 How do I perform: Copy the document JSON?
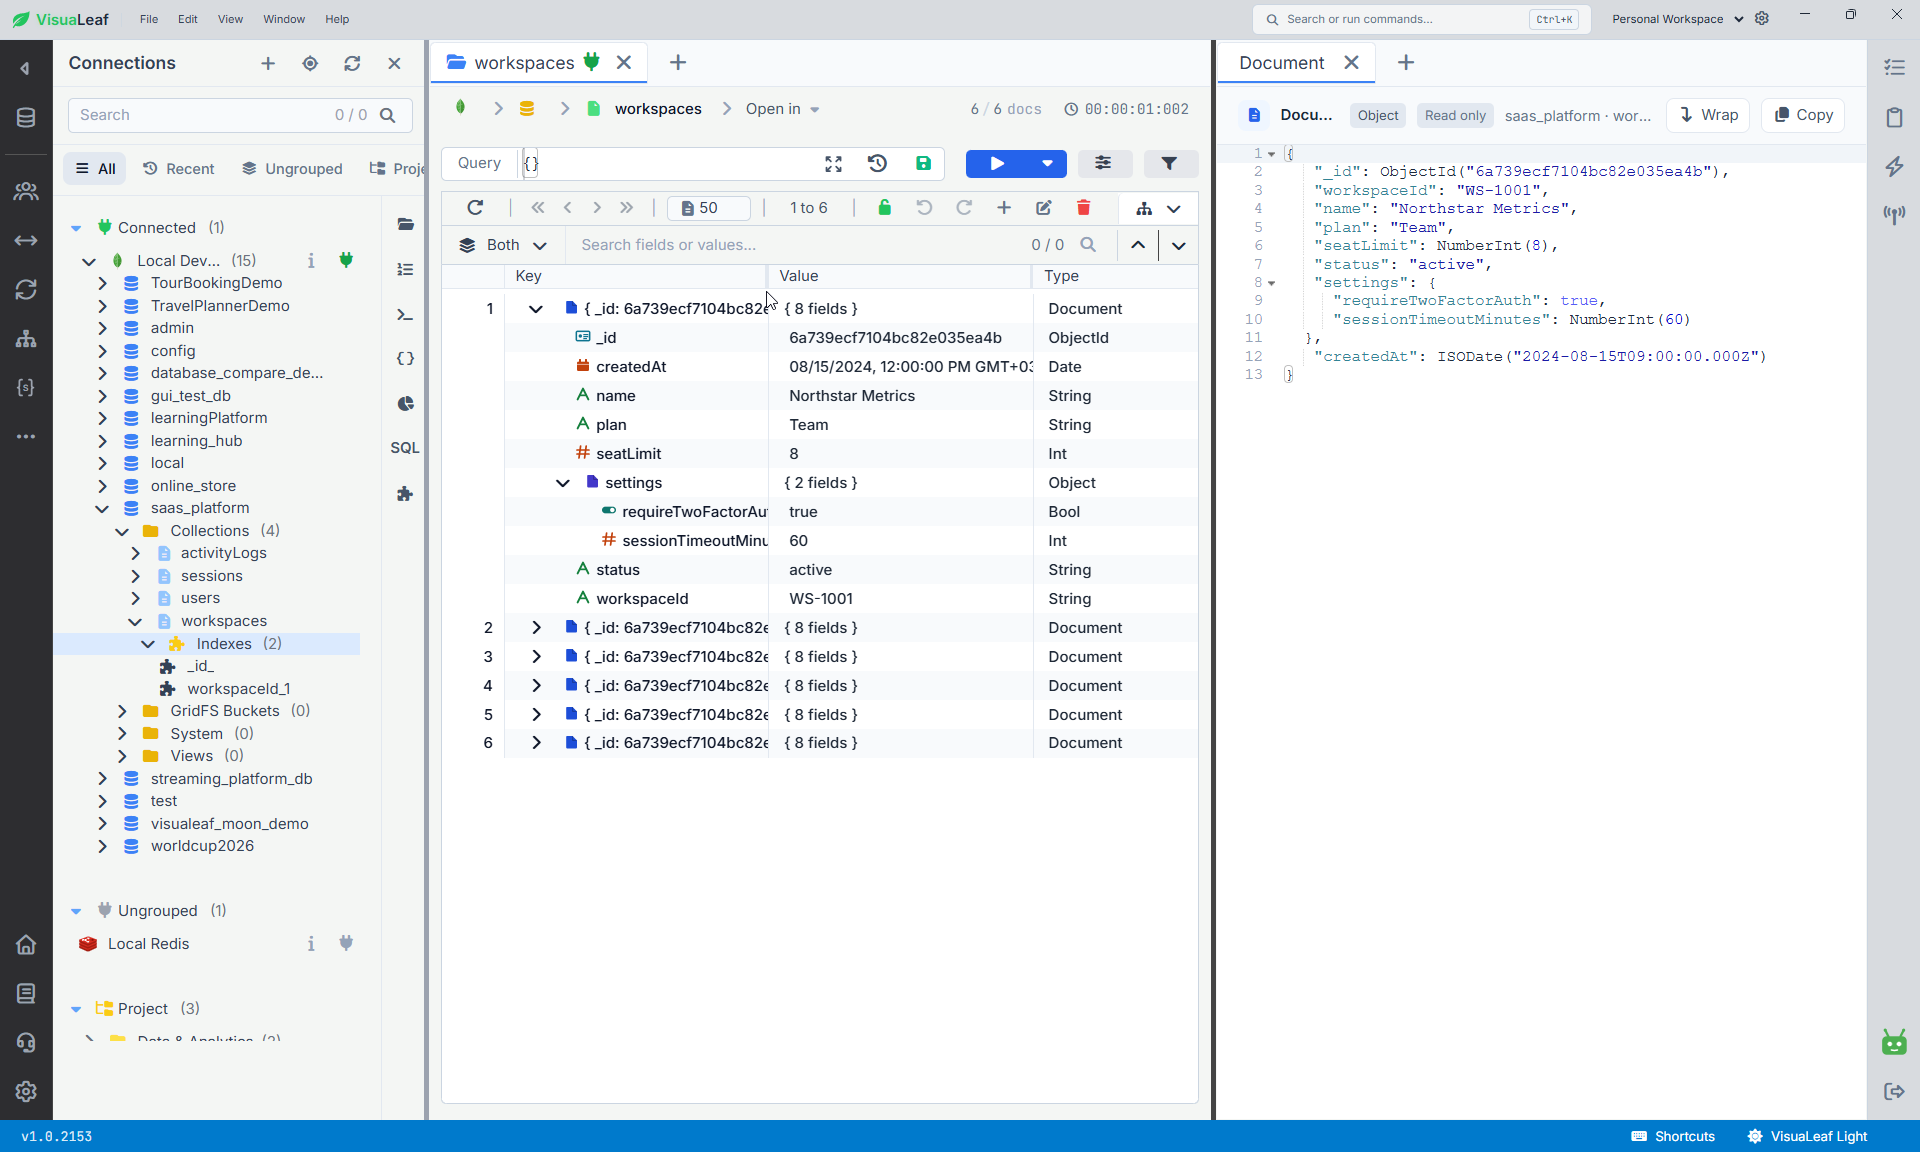[1803, 115]
